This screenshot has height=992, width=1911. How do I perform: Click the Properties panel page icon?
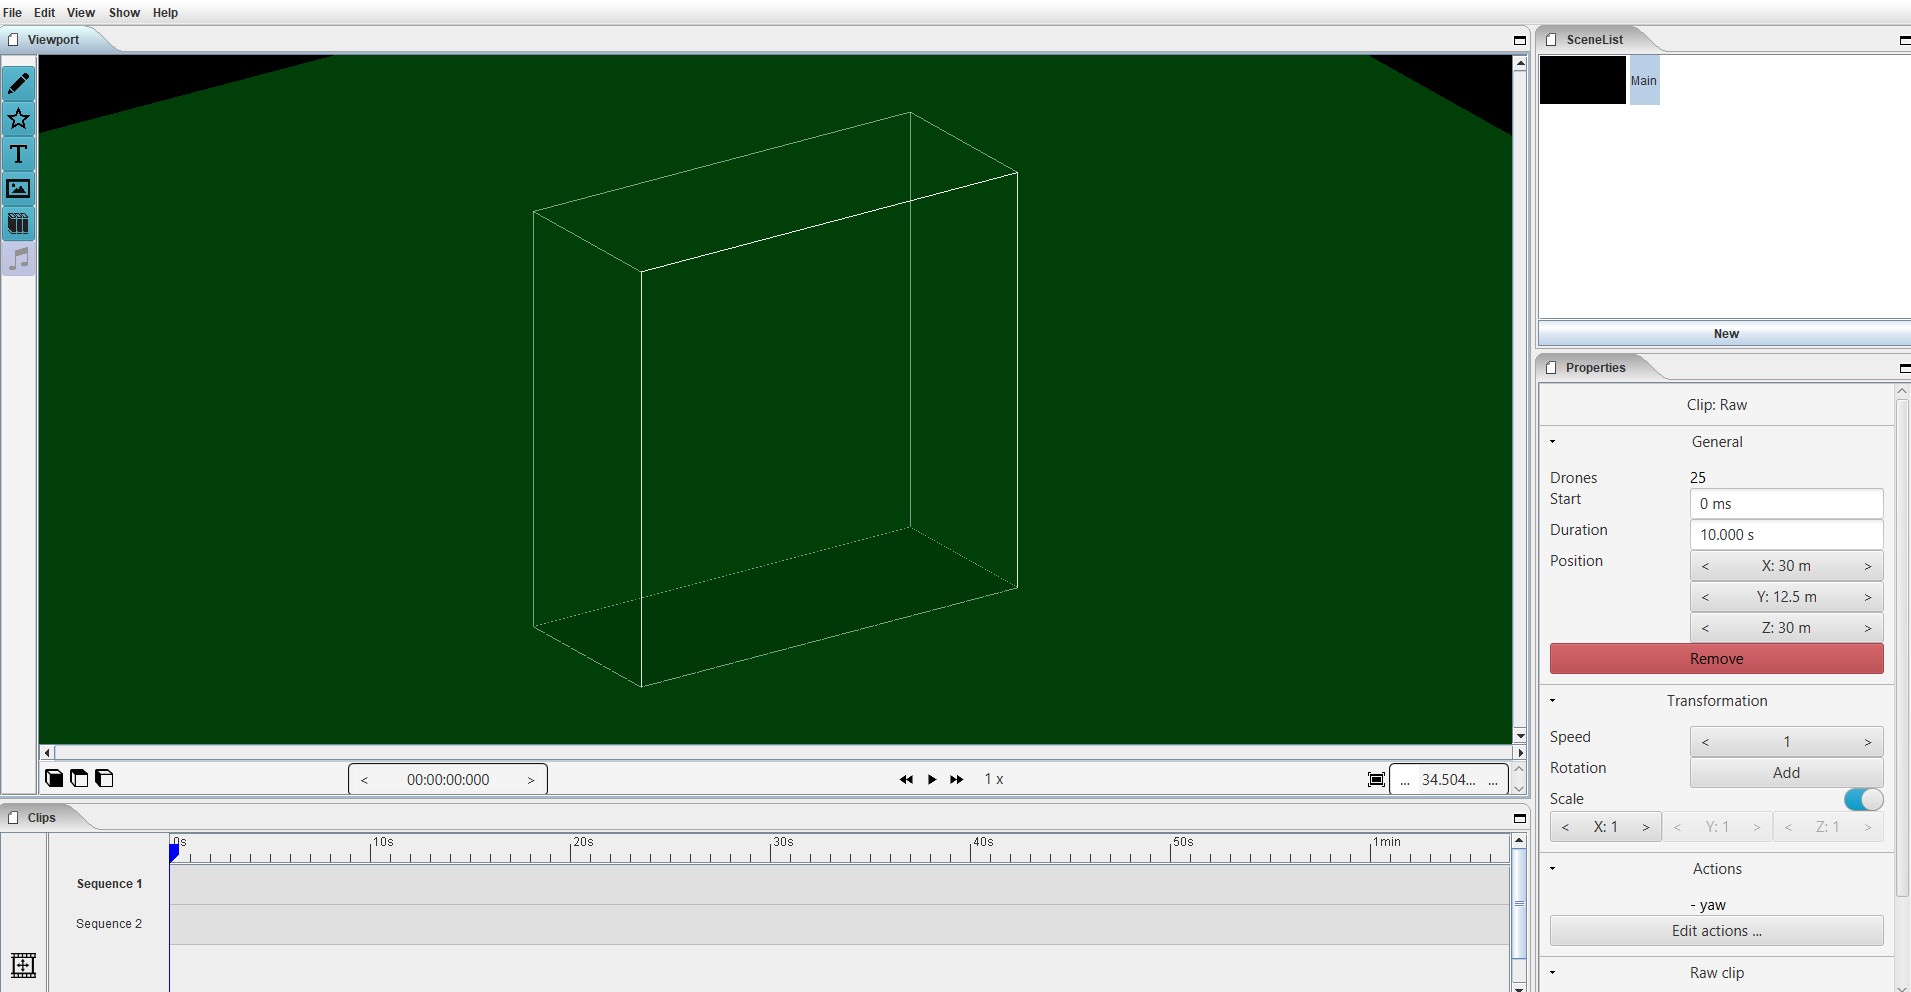(1551, 368)
